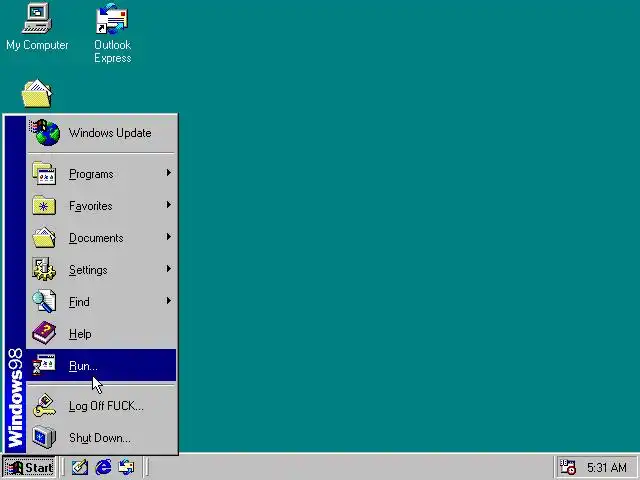640x480 pixels.
Task: Open the Find menu item
Action: [x=101, y=301]
